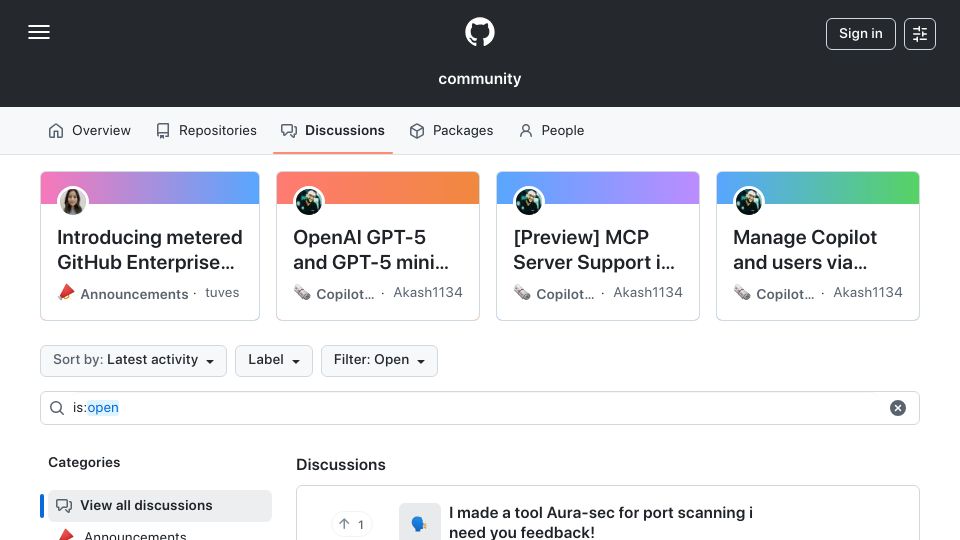960x540 pixels.
Task: Expand the Label filter dropdown
Action: (x=274, y=360)
